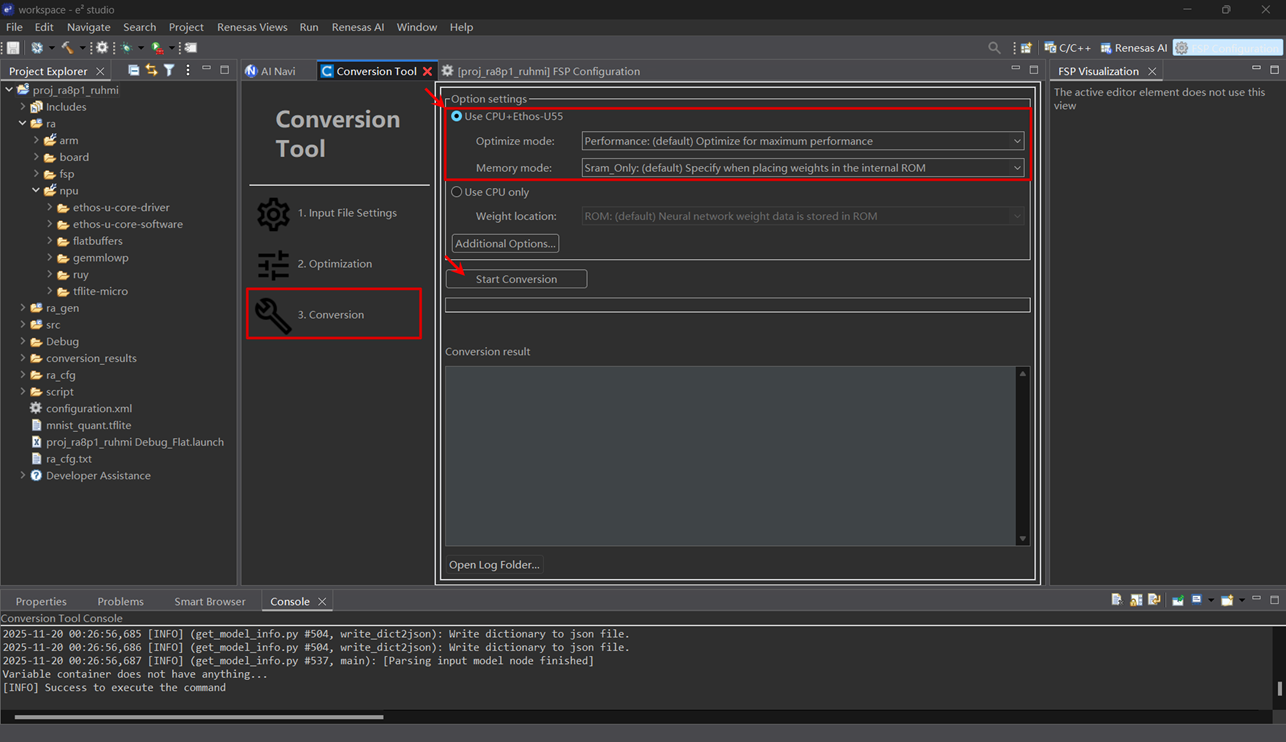Select the FSP Configuration perspective button

click(1227, 48)
